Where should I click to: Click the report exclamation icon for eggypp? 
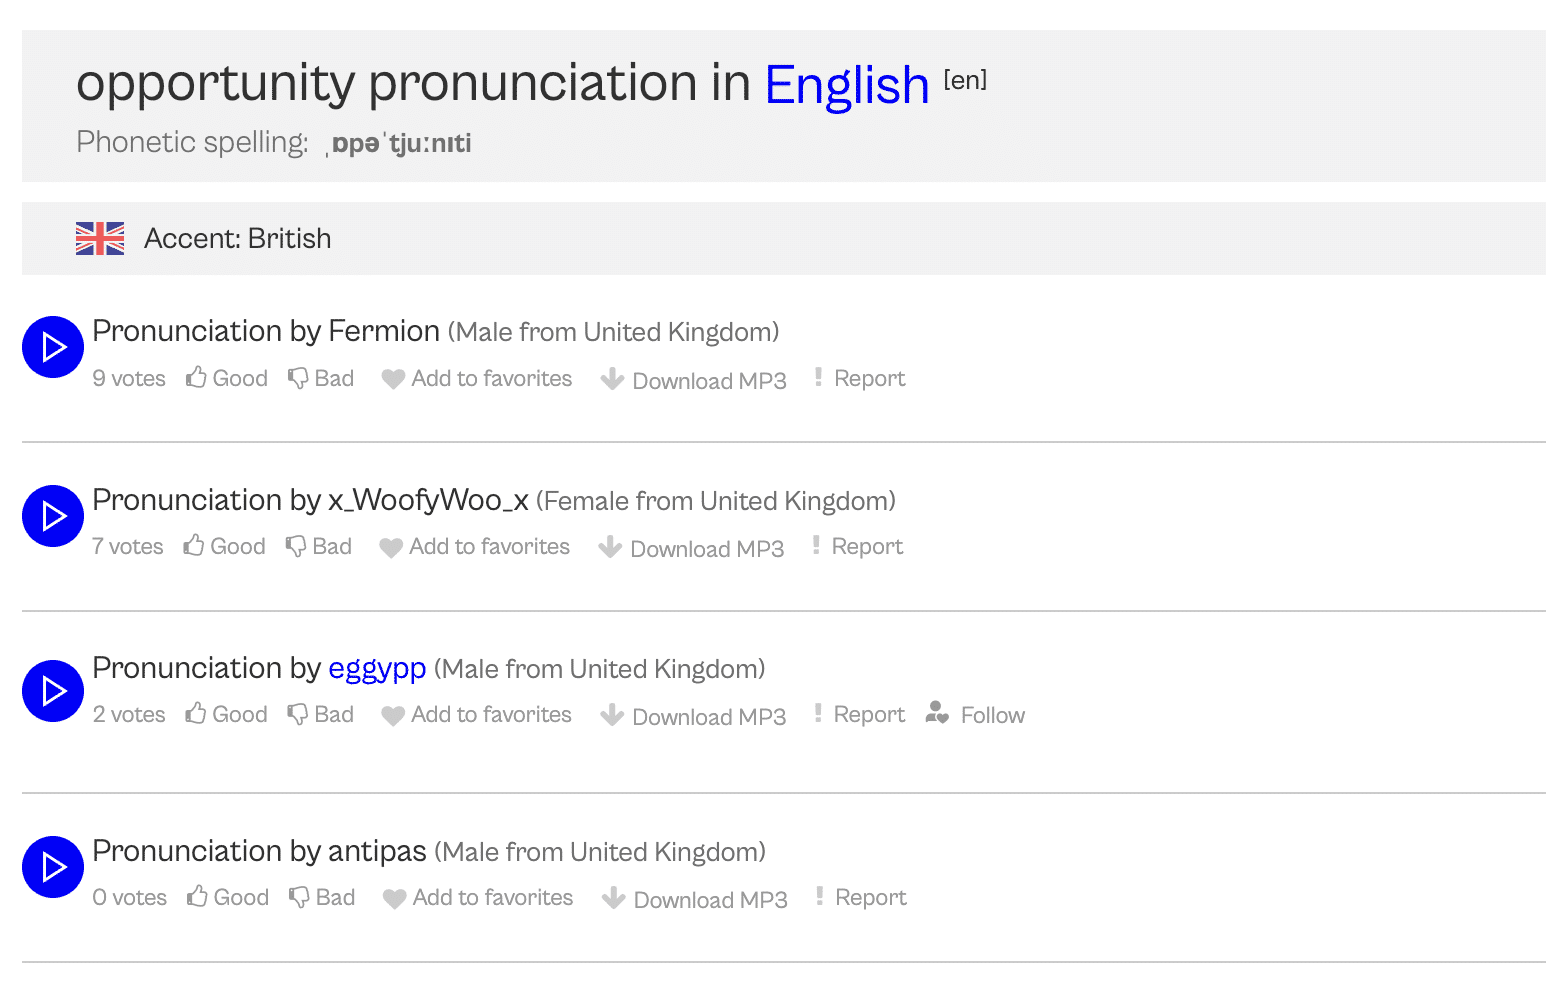click(x=818, y=713)
